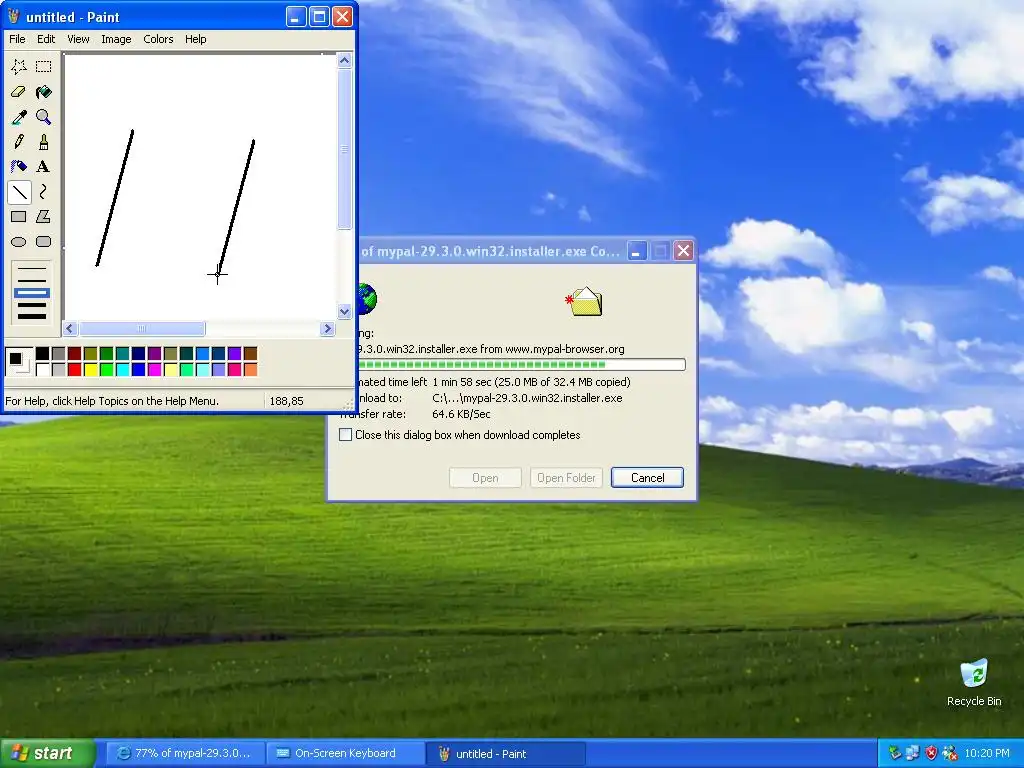Pick the Rounded Rectangle tool
The width and height of the screenshot is (1024, 768).
tap(44, 242)
